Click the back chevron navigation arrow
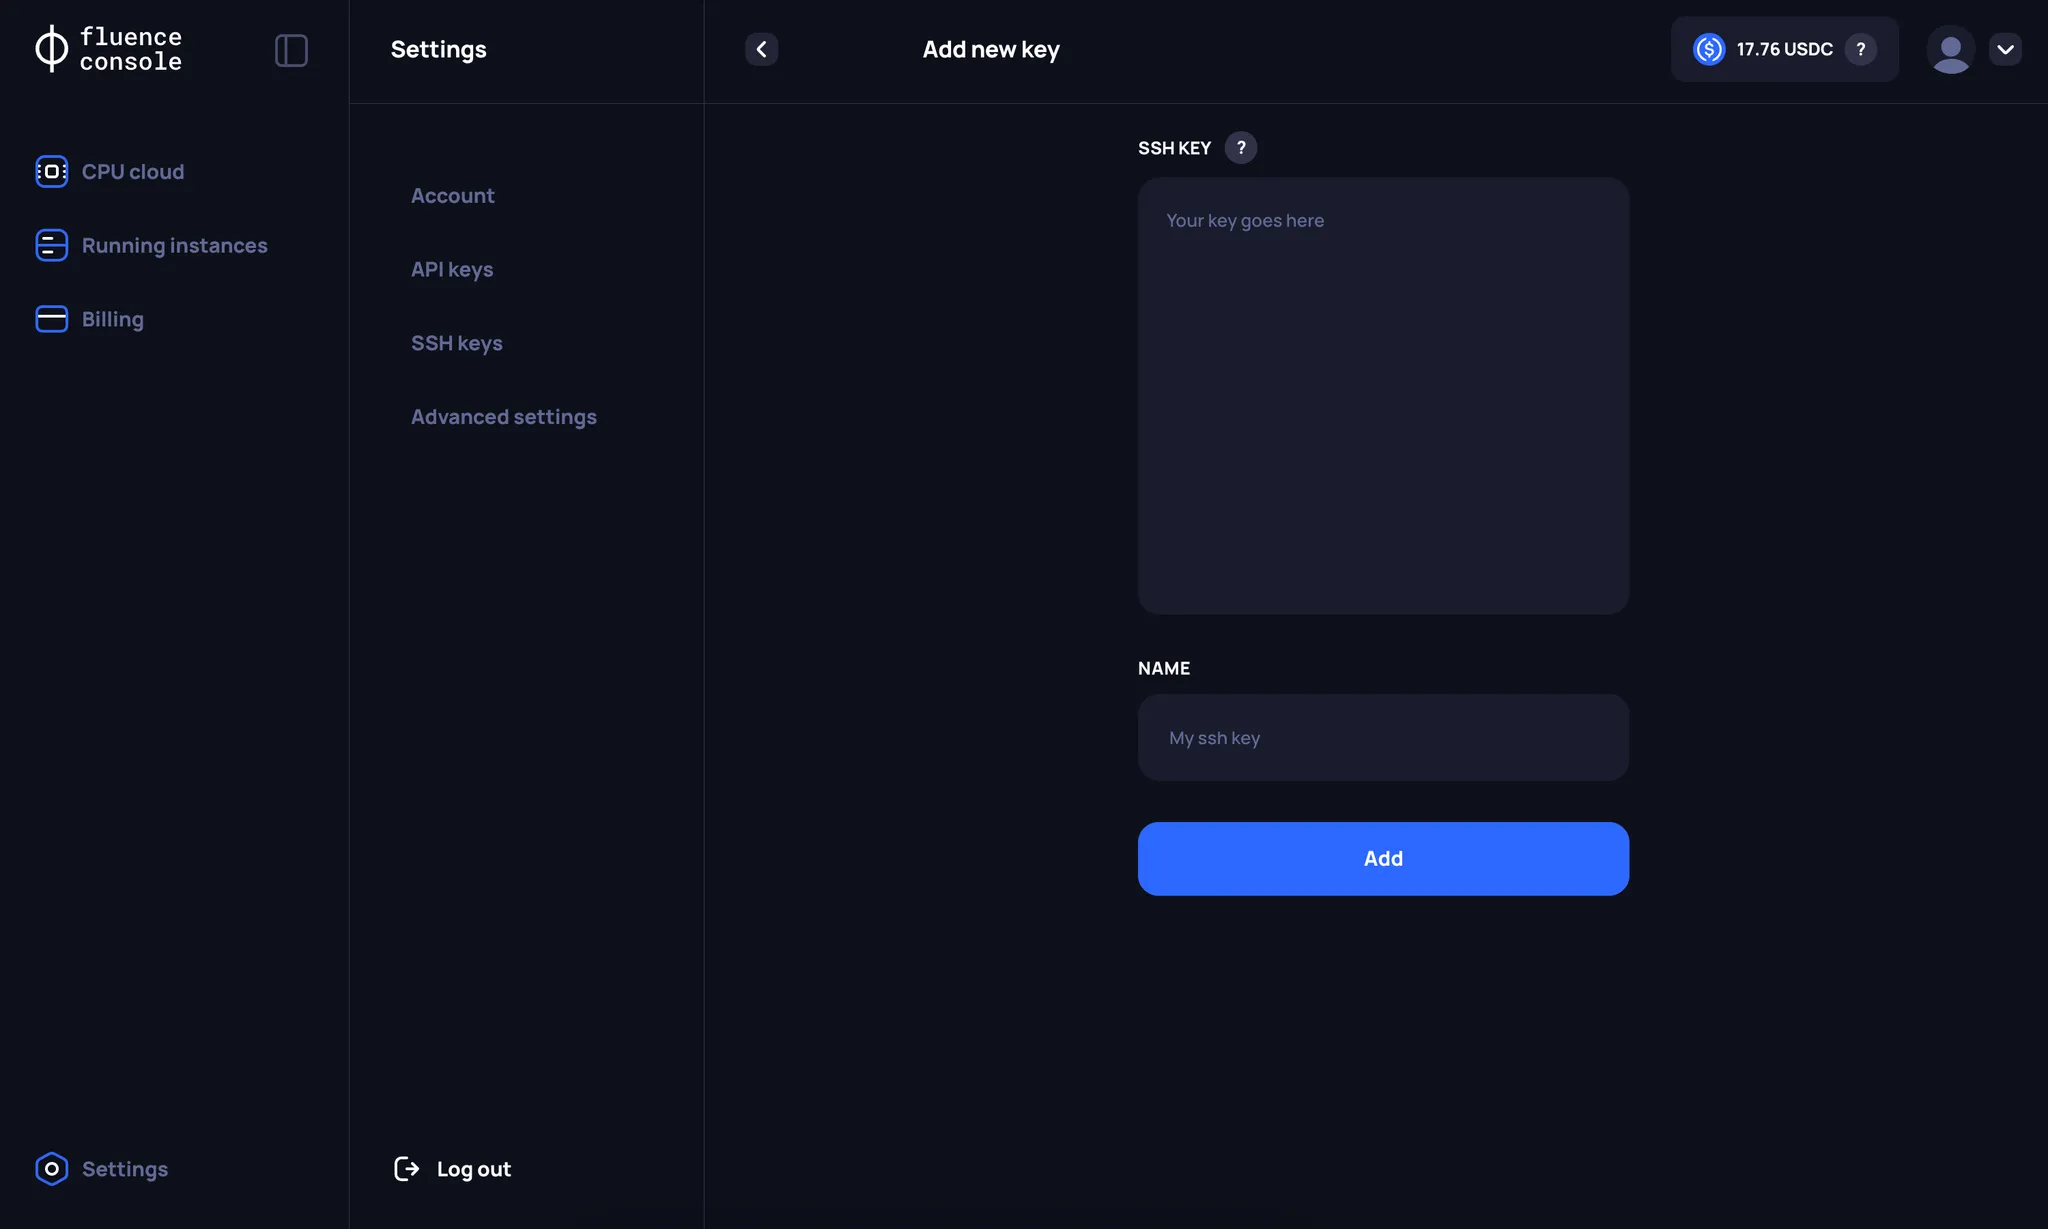 [762, 48]
